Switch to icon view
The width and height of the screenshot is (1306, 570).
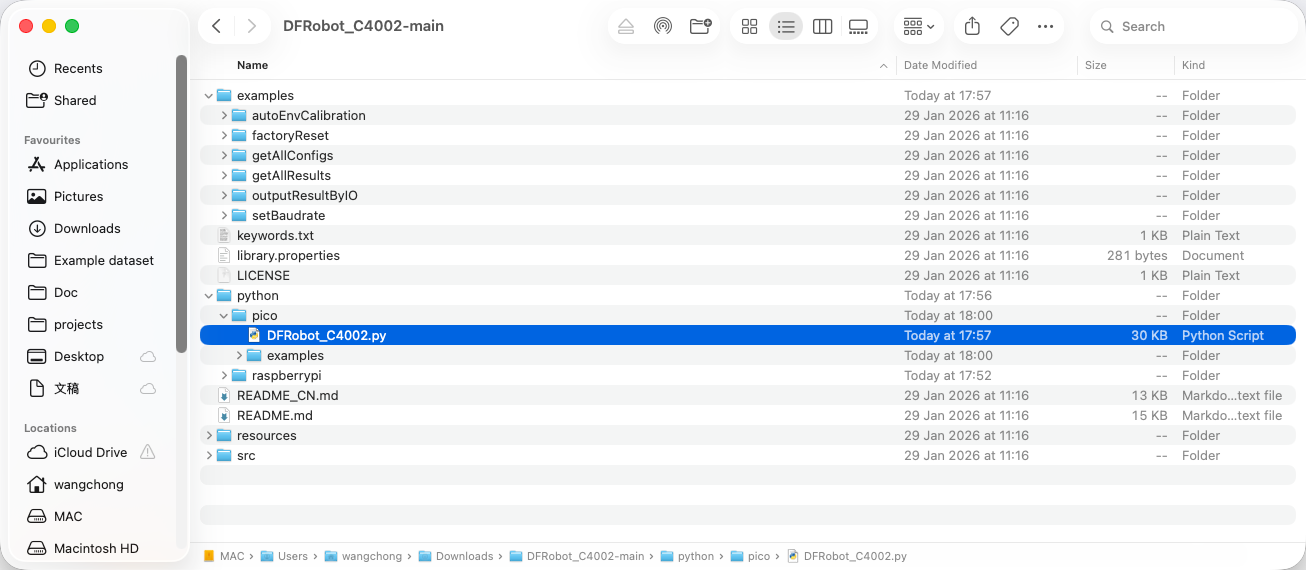[749, 27]
